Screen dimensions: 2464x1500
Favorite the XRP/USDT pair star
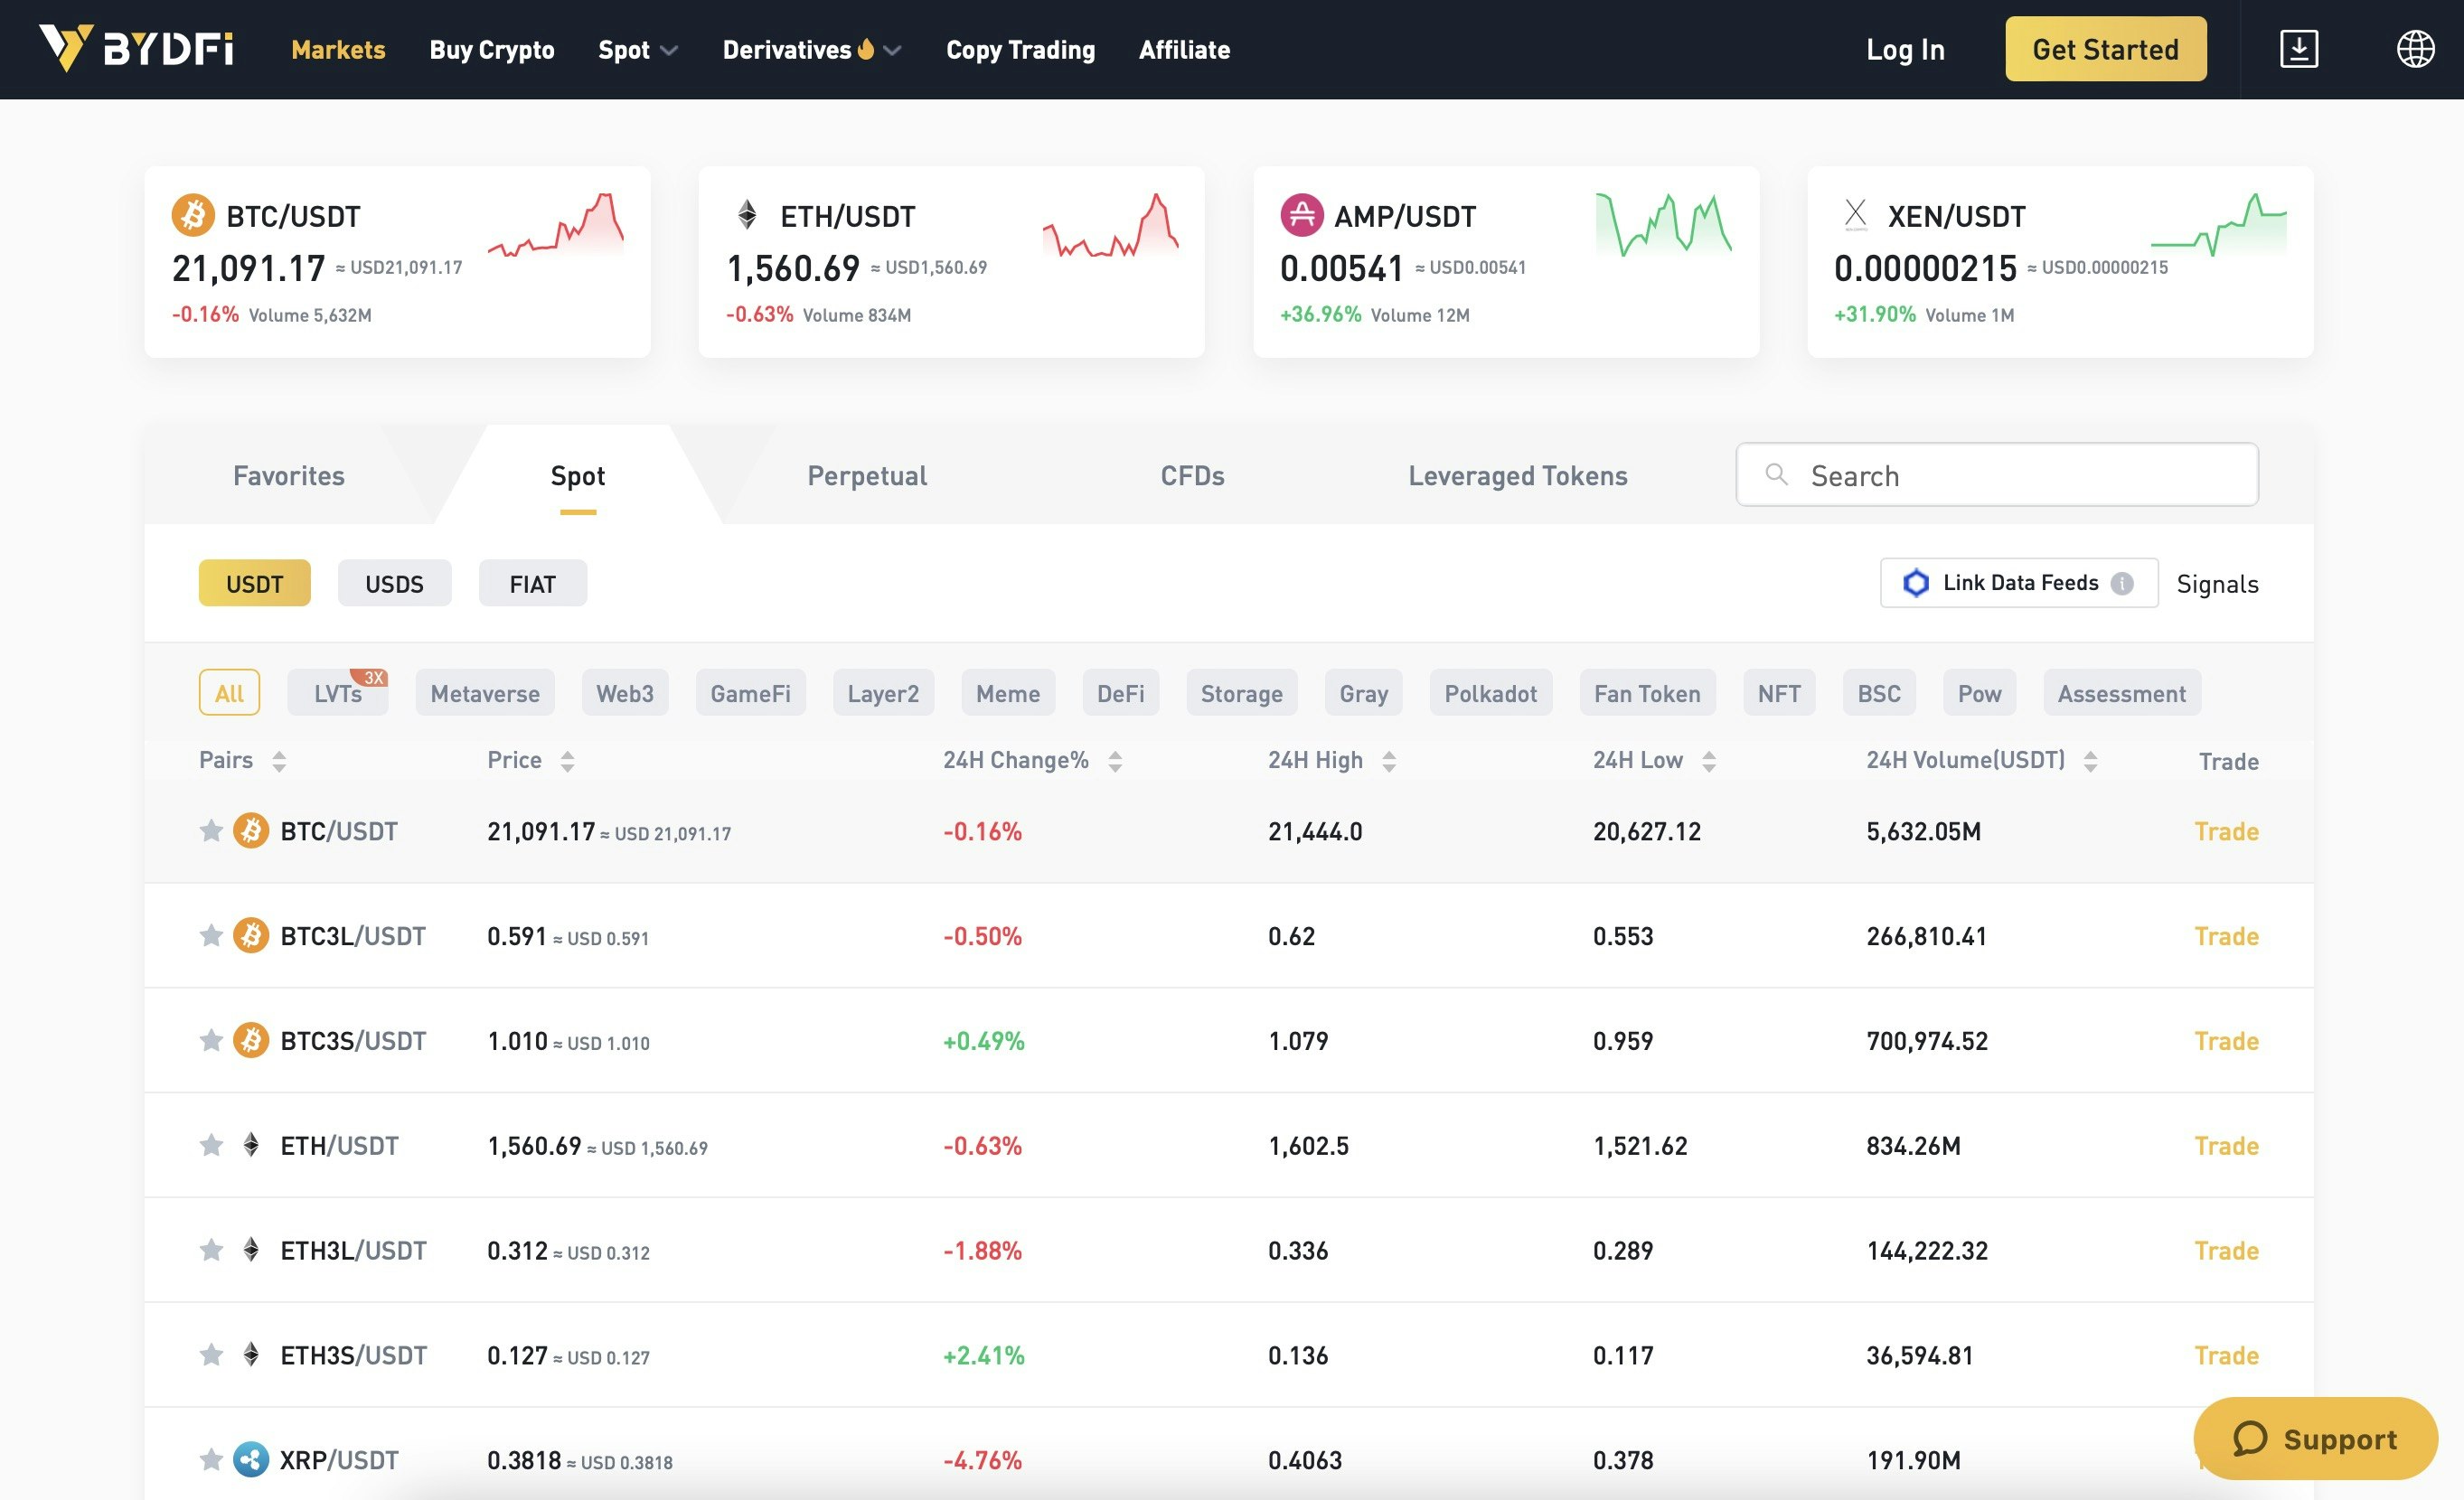point(211,1459)
